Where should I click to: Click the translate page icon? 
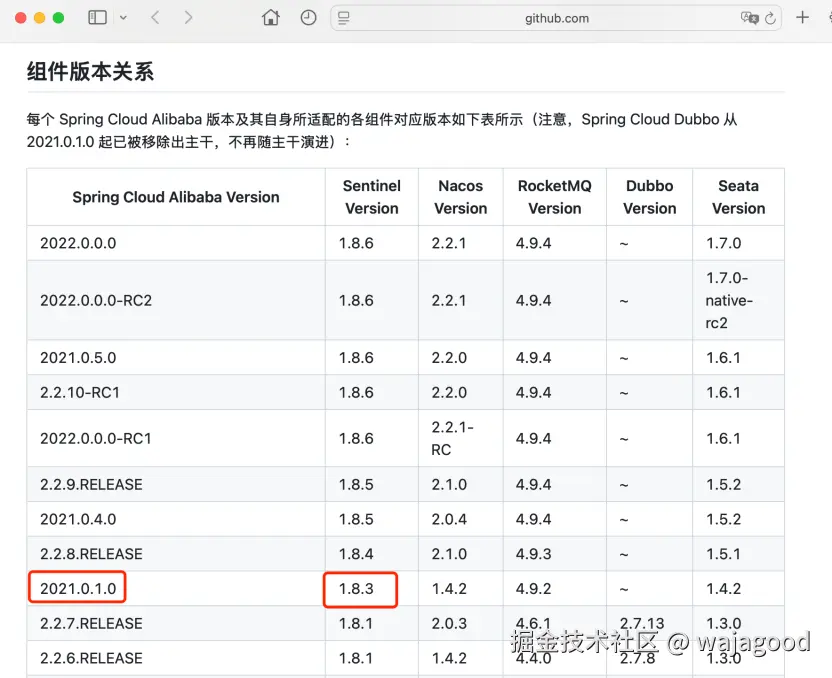click(x=749, y=18)
